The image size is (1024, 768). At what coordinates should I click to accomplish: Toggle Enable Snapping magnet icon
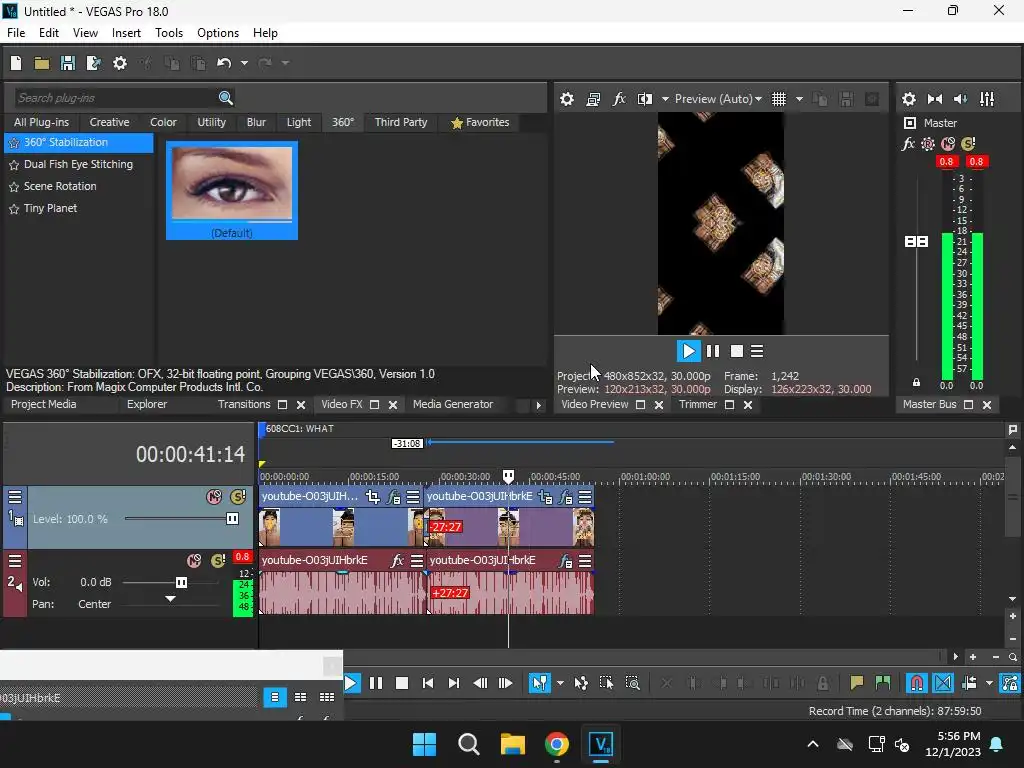[x=917, y=683]
